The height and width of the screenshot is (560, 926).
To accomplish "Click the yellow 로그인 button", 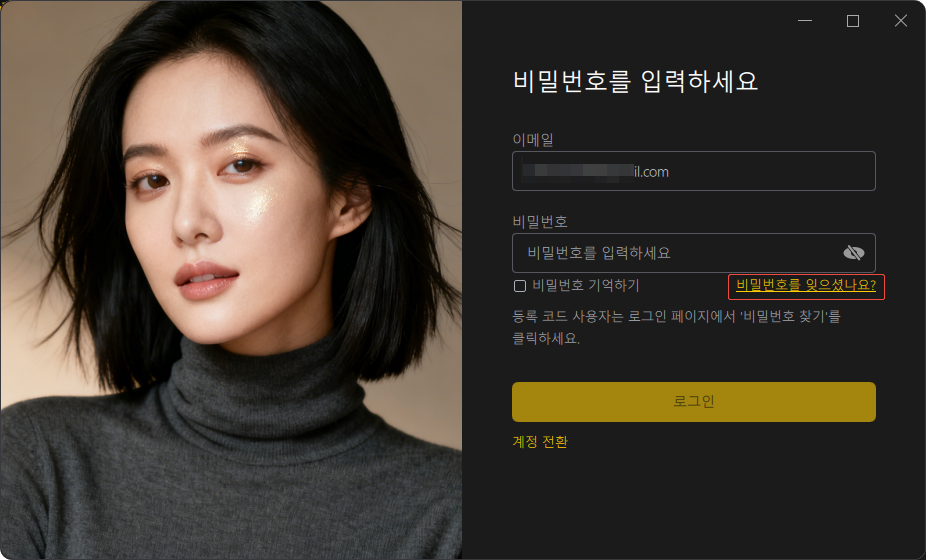I will pyautogui.click(x=693, y=402).
